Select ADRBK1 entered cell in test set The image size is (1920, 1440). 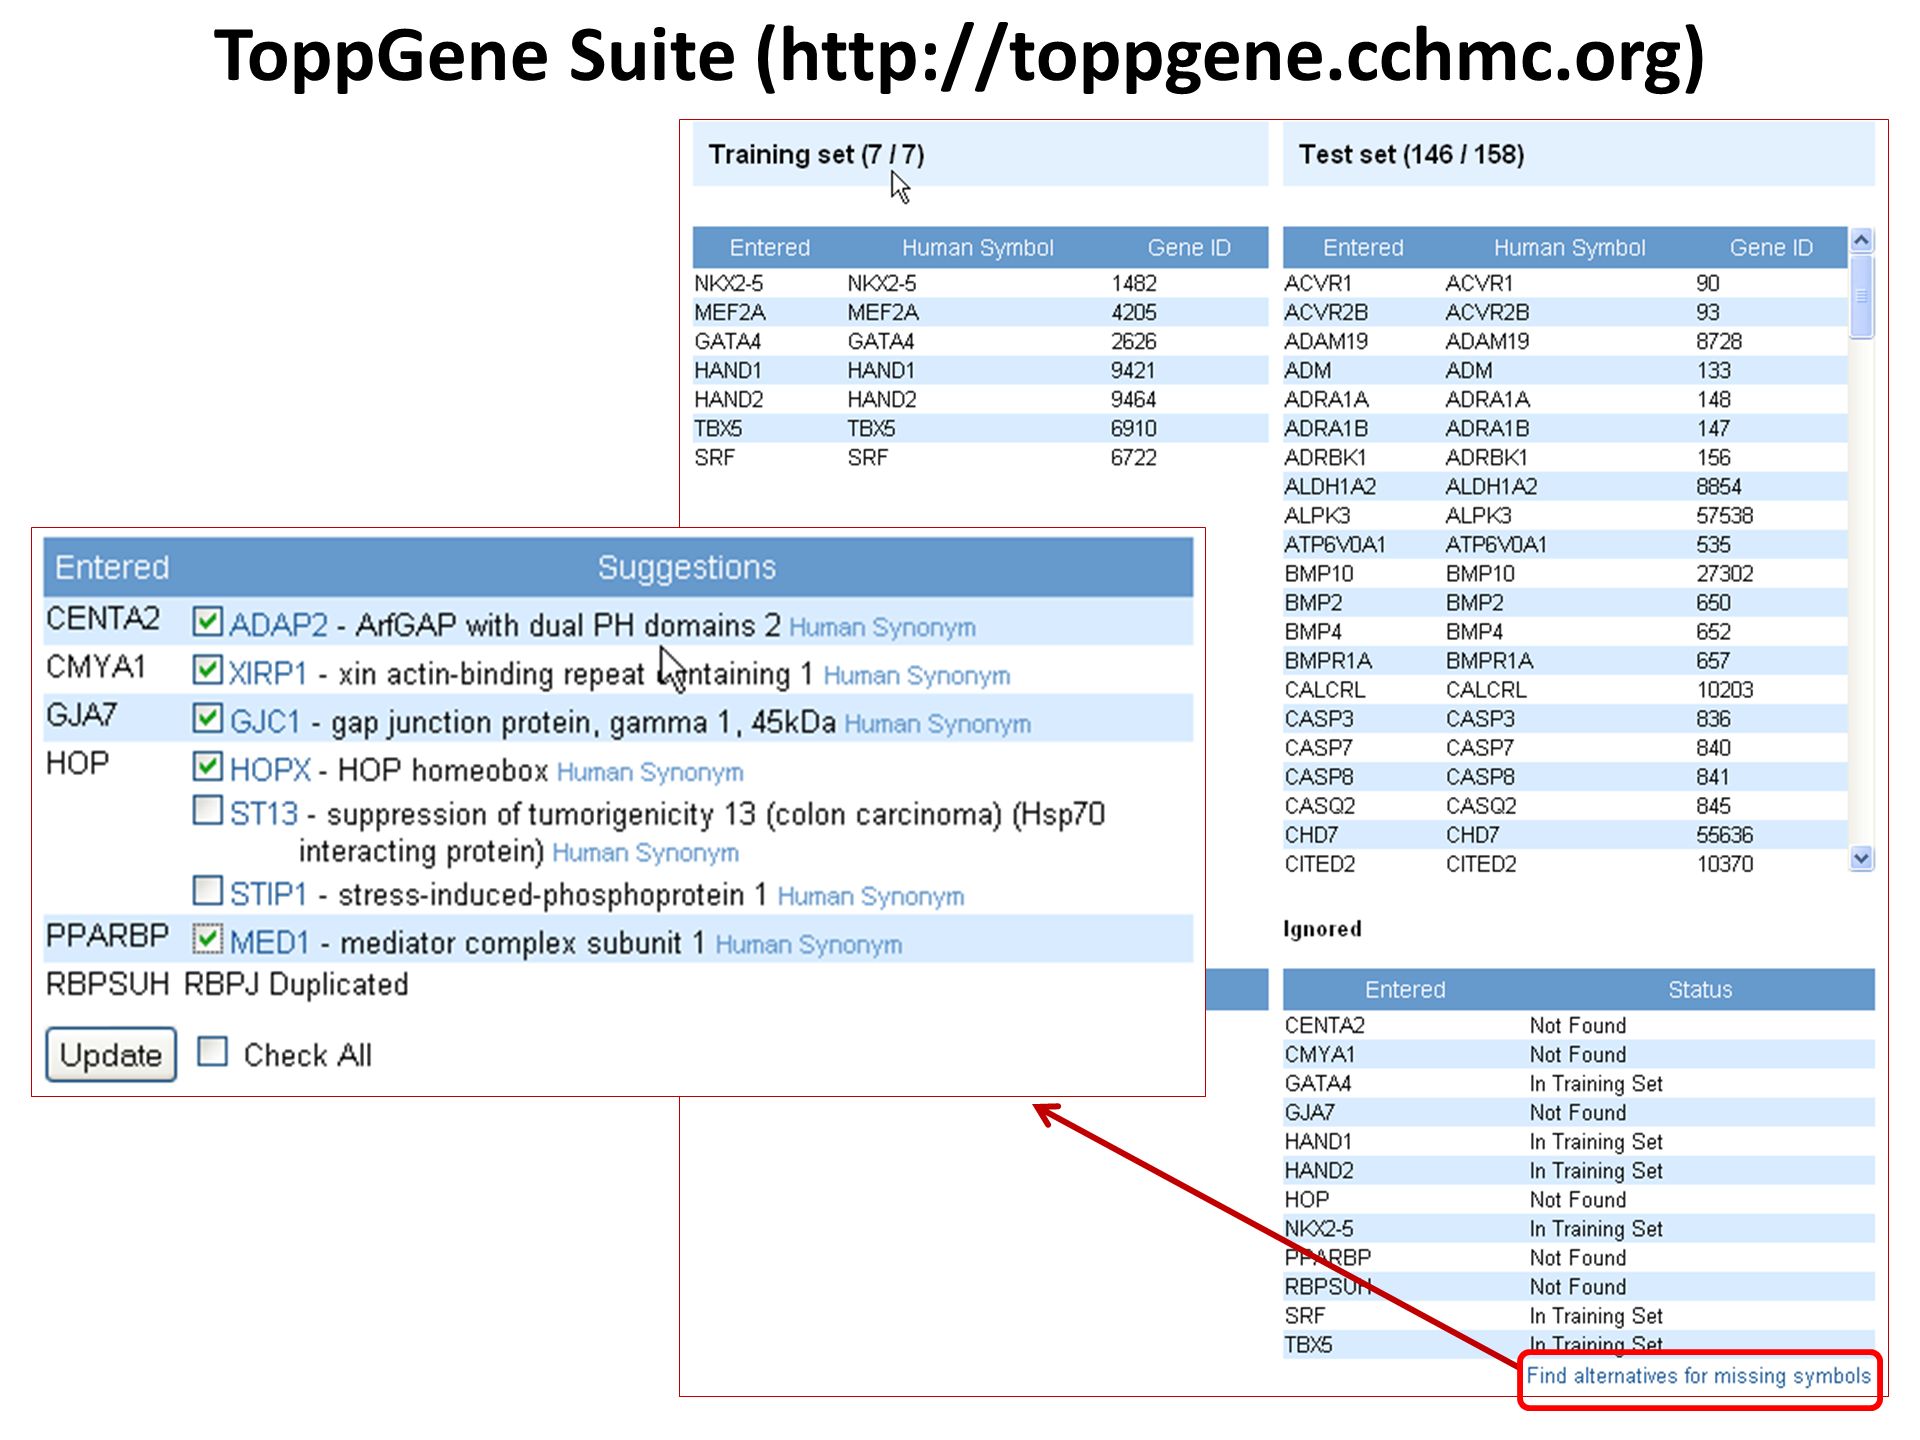1325,457
